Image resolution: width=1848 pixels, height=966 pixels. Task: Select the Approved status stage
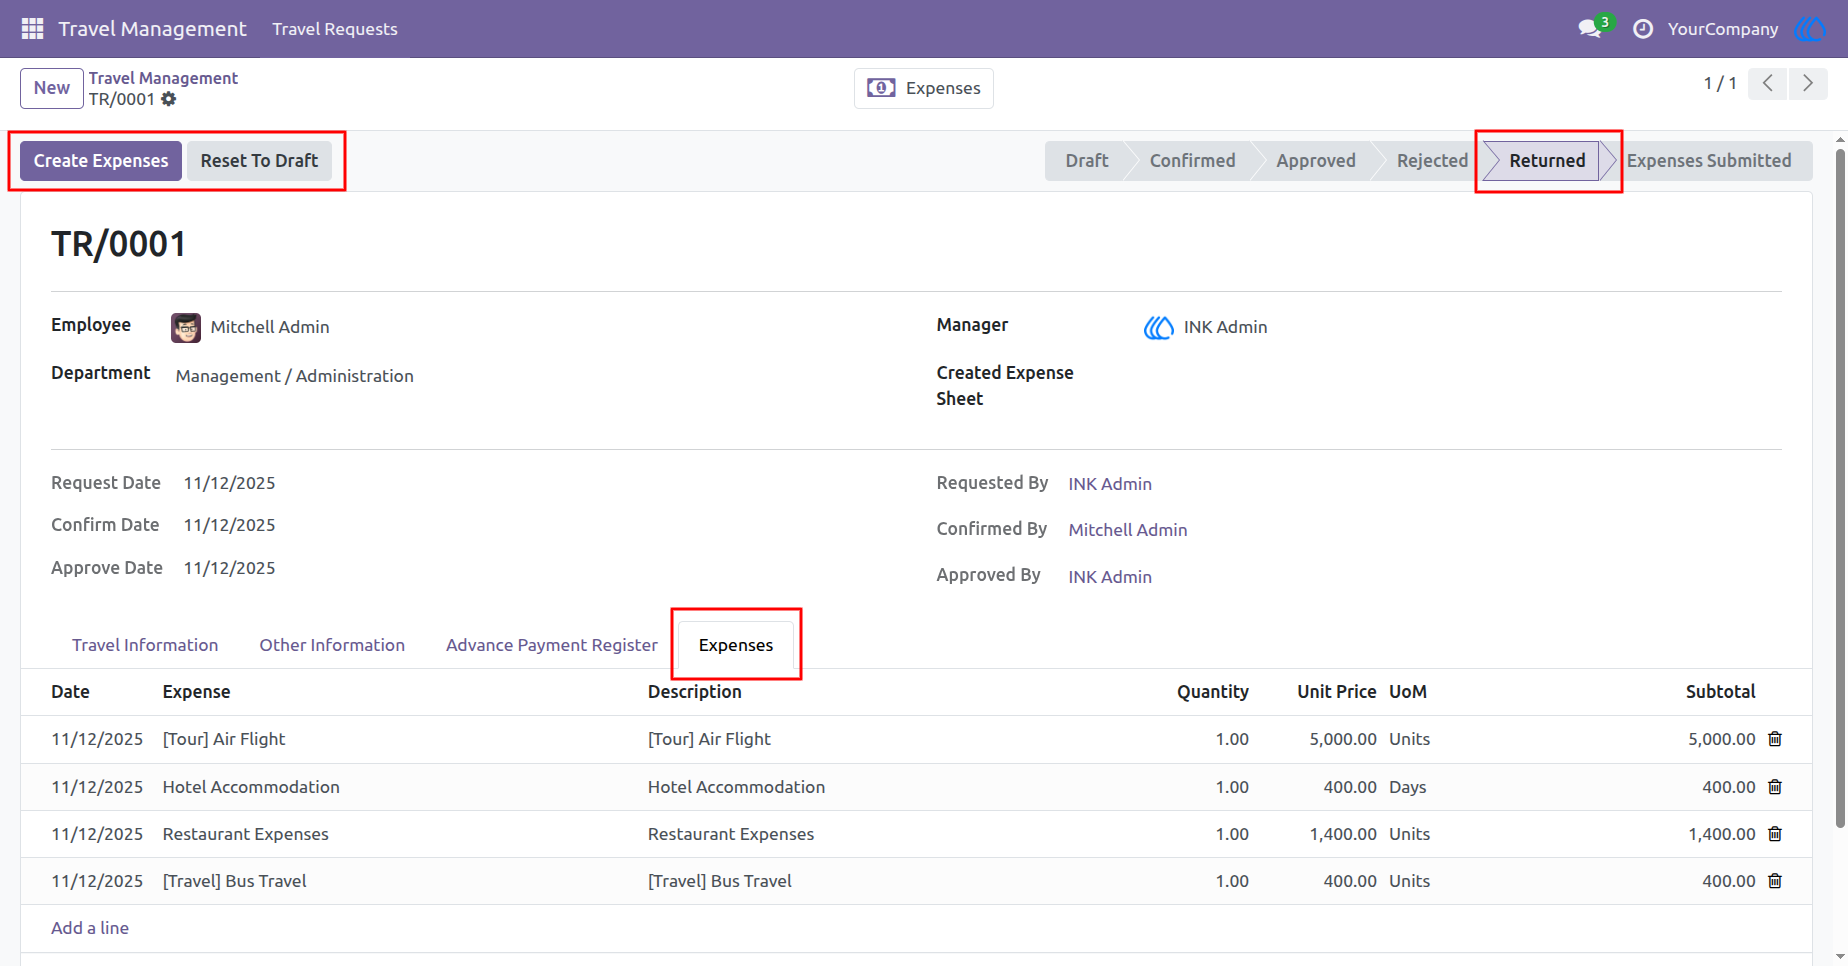(1316, 161)
